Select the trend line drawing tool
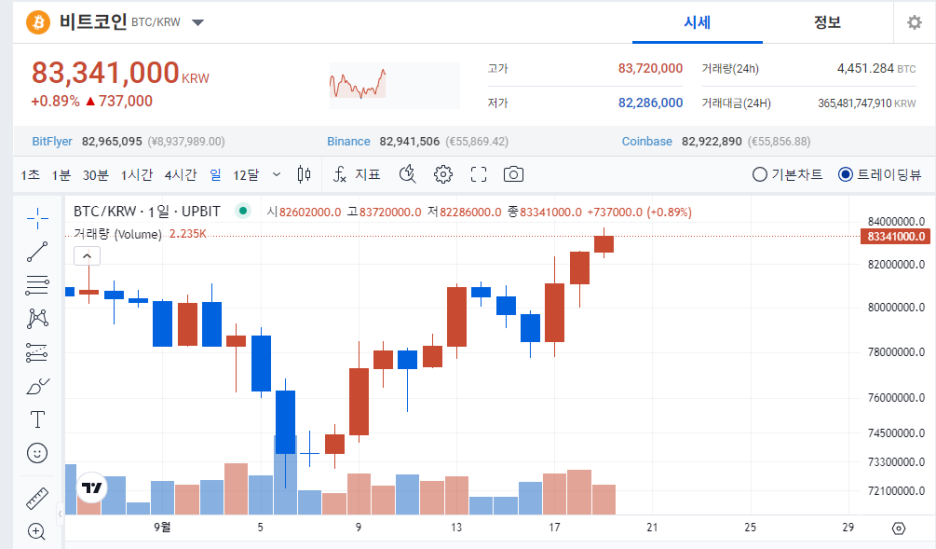Image resolution: width=936 pixels, height=549 pixels. click(37, 252)
